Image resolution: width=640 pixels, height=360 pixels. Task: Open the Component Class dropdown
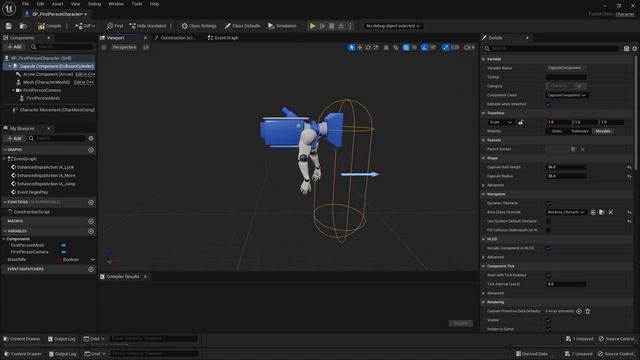coord(566,95)
